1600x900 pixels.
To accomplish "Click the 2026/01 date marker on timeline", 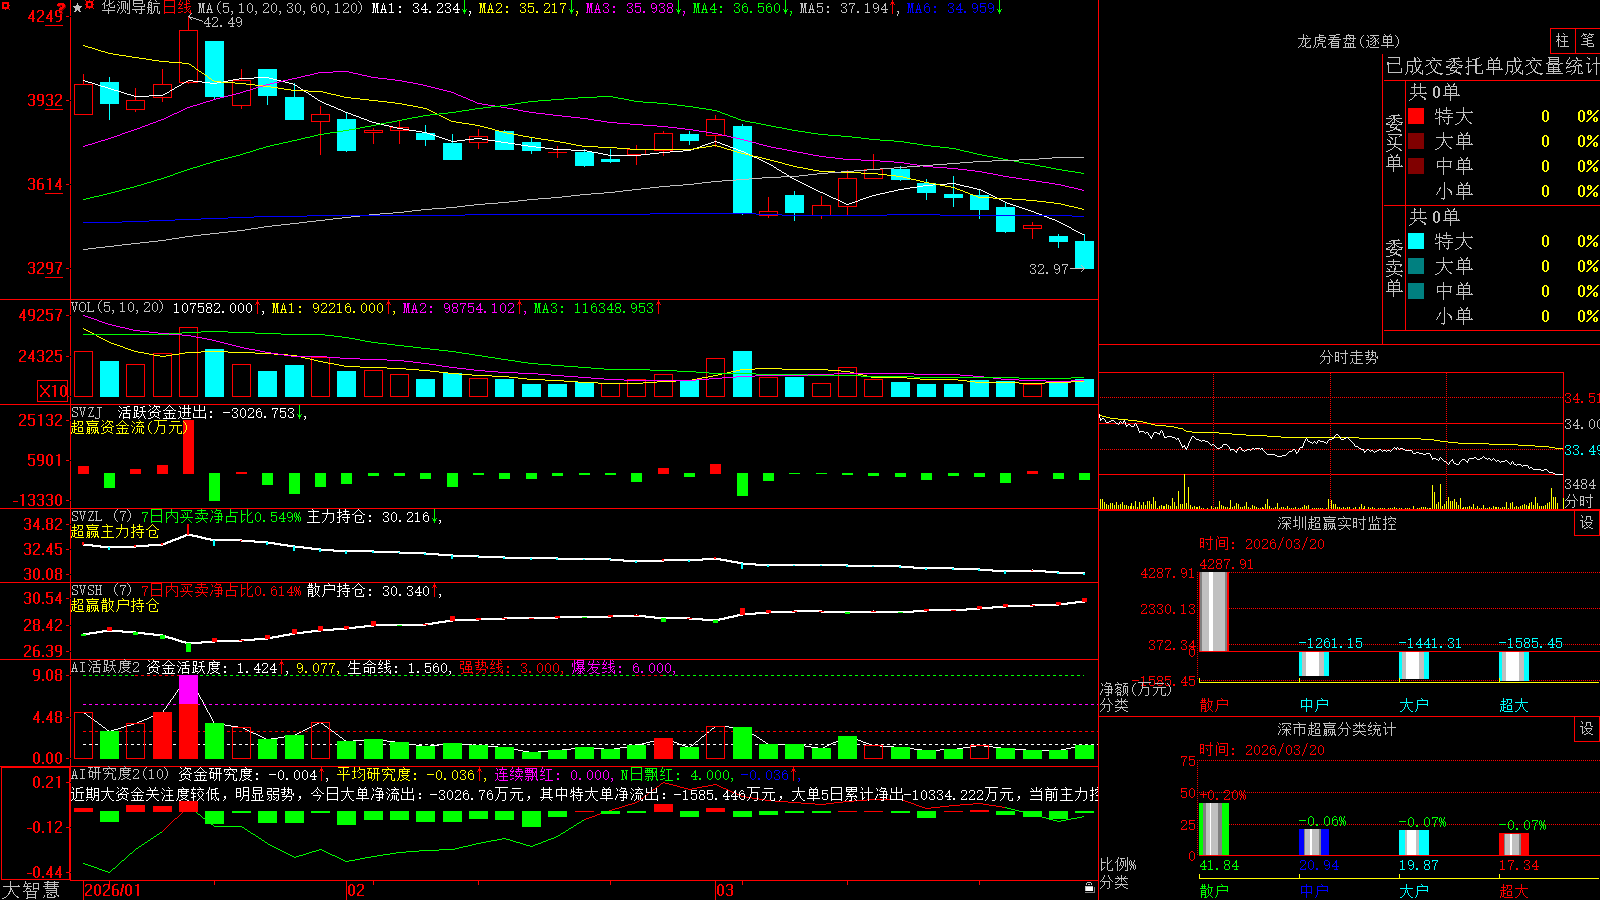I will (113, 890).
